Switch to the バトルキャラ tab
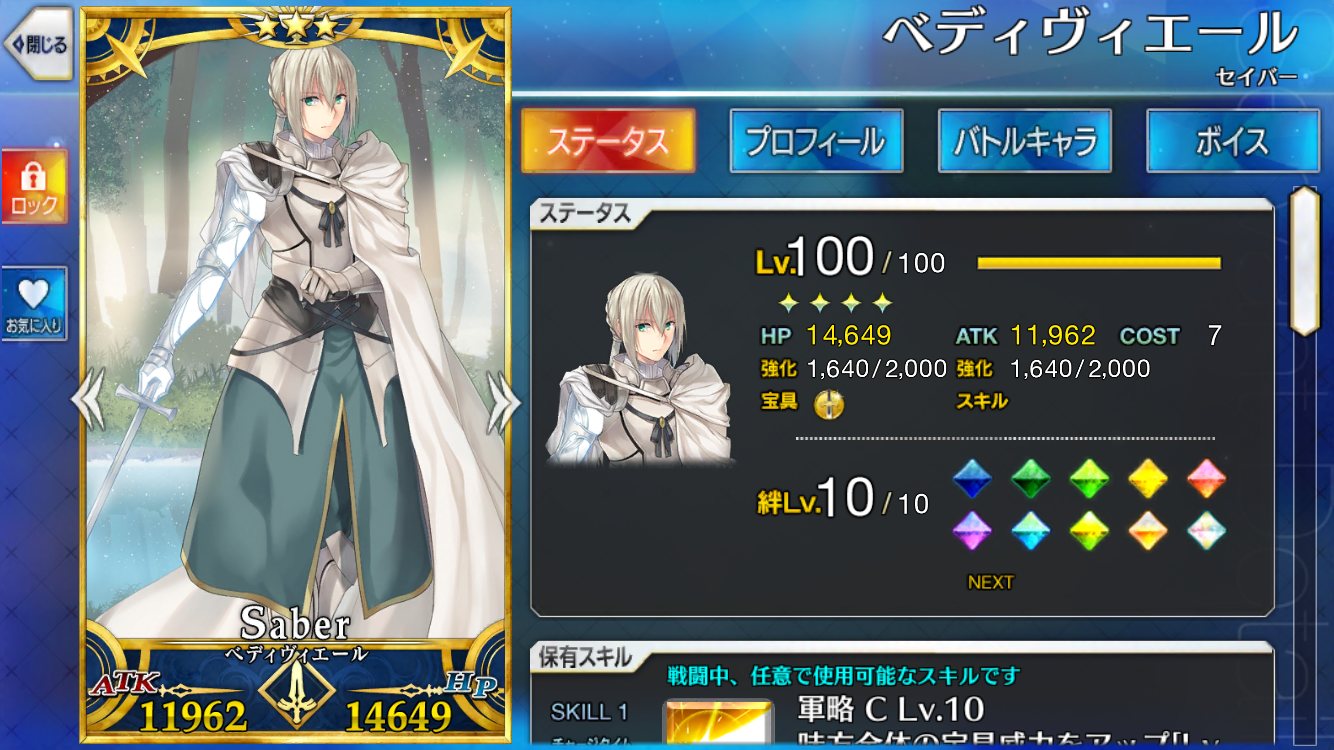This screenshot has width=1334, height=750. (x=1024, y=141)
